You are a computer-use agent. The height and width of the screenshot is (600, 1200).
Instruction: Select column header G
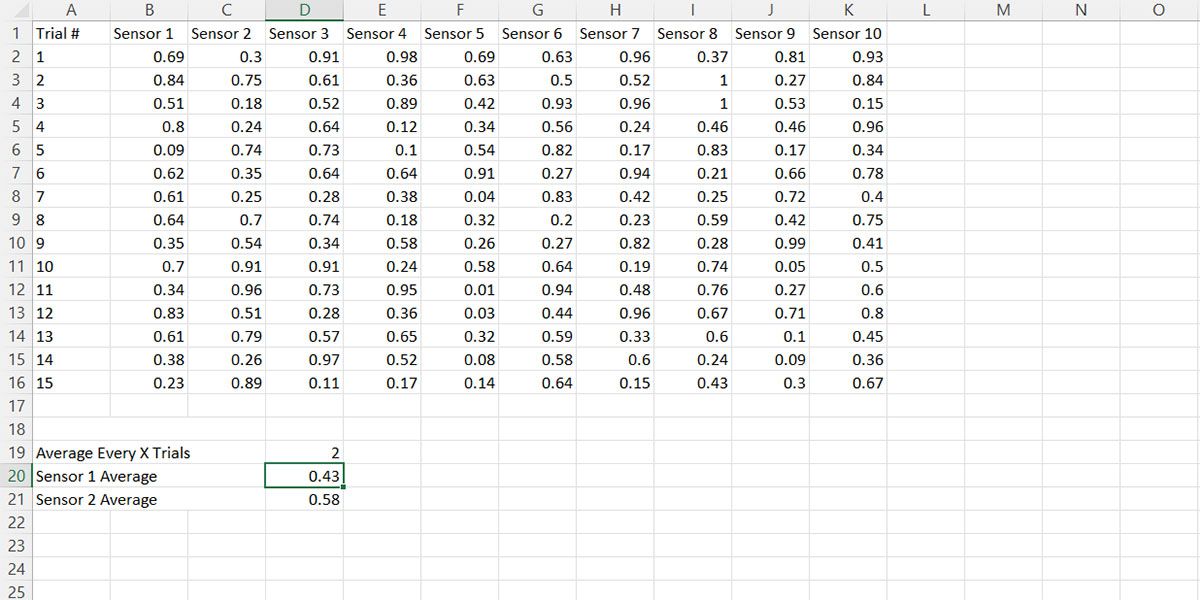537,10
